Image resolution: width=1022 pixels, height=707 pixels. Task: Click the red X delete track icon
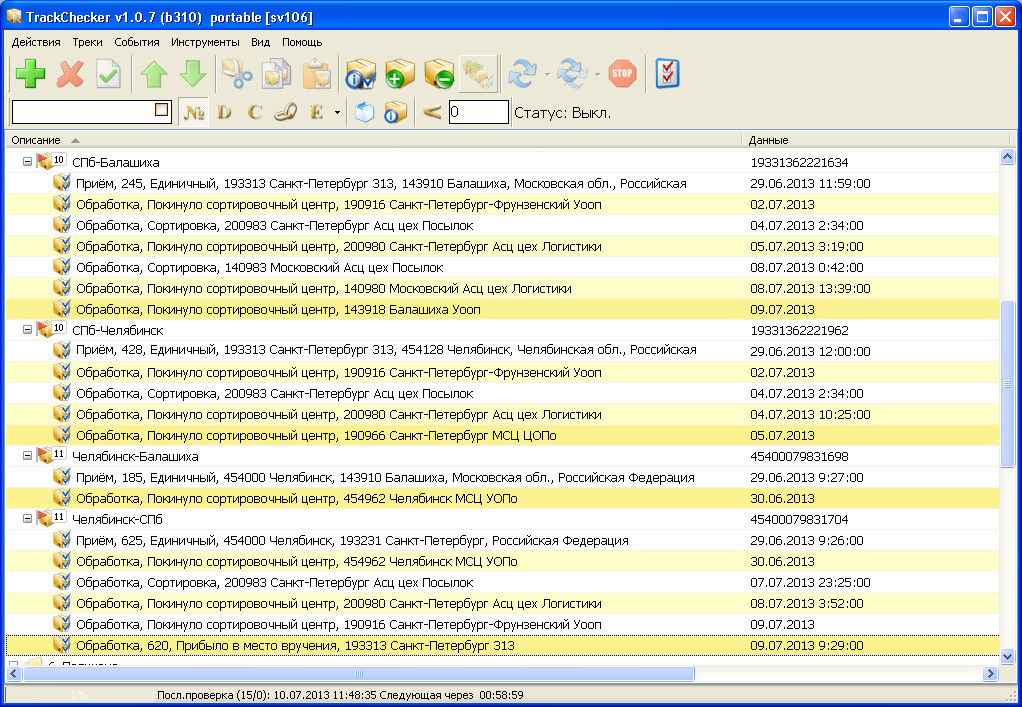70,74
